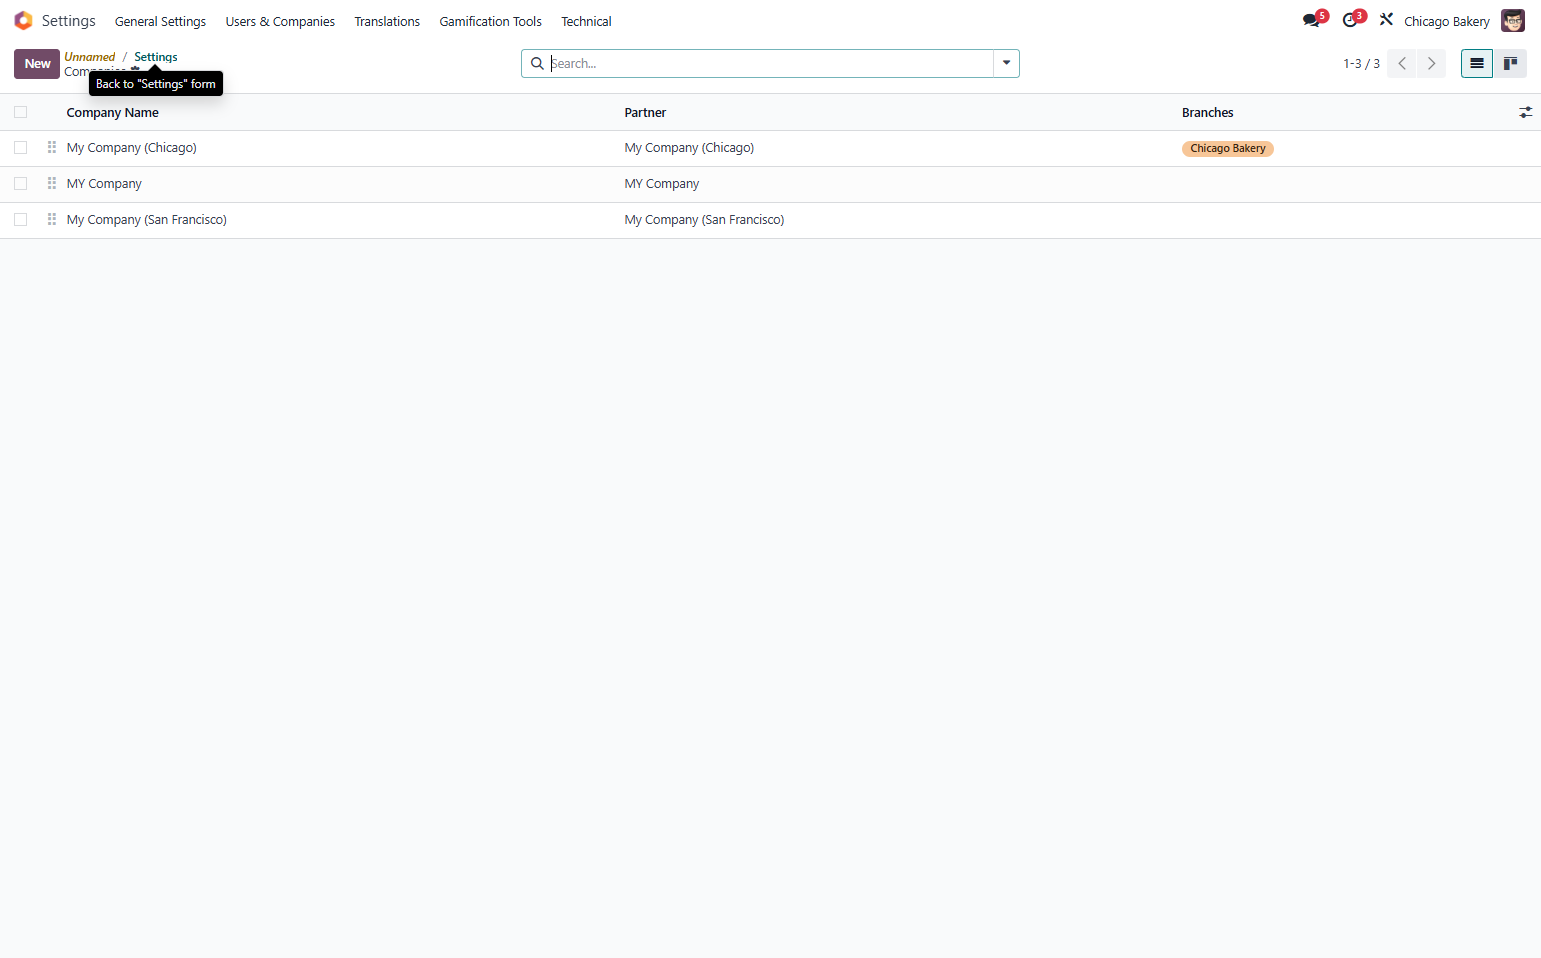This screenshot has width=1541, height=958.
Task: Click the New button
Action: (x=37, y=64)
